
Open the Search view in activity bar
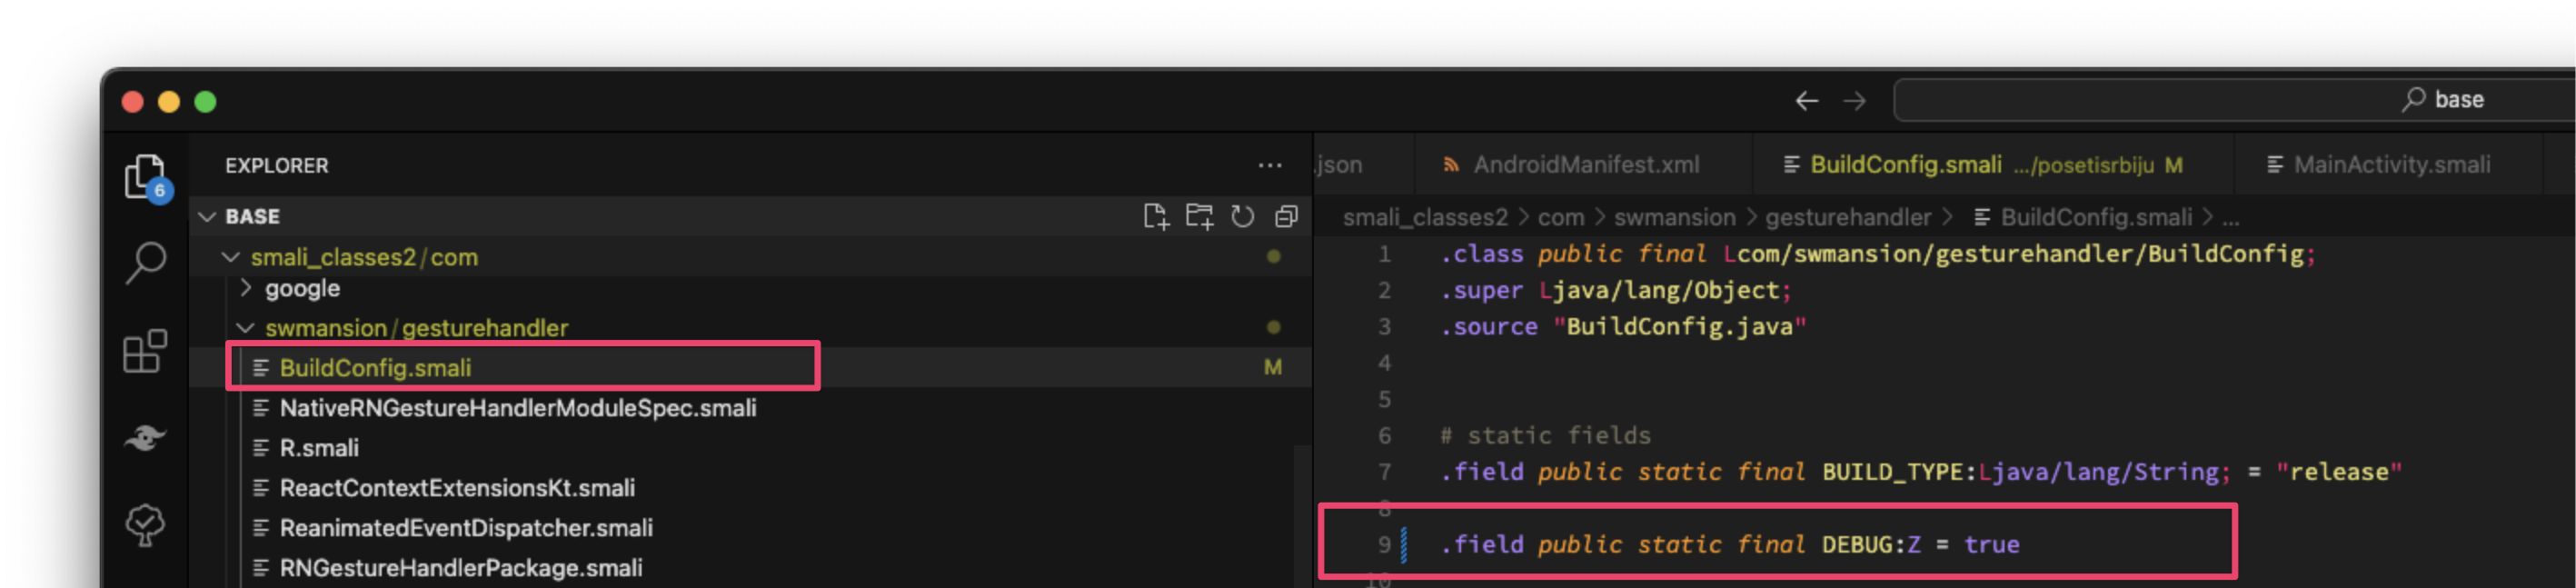coord(146,263)
